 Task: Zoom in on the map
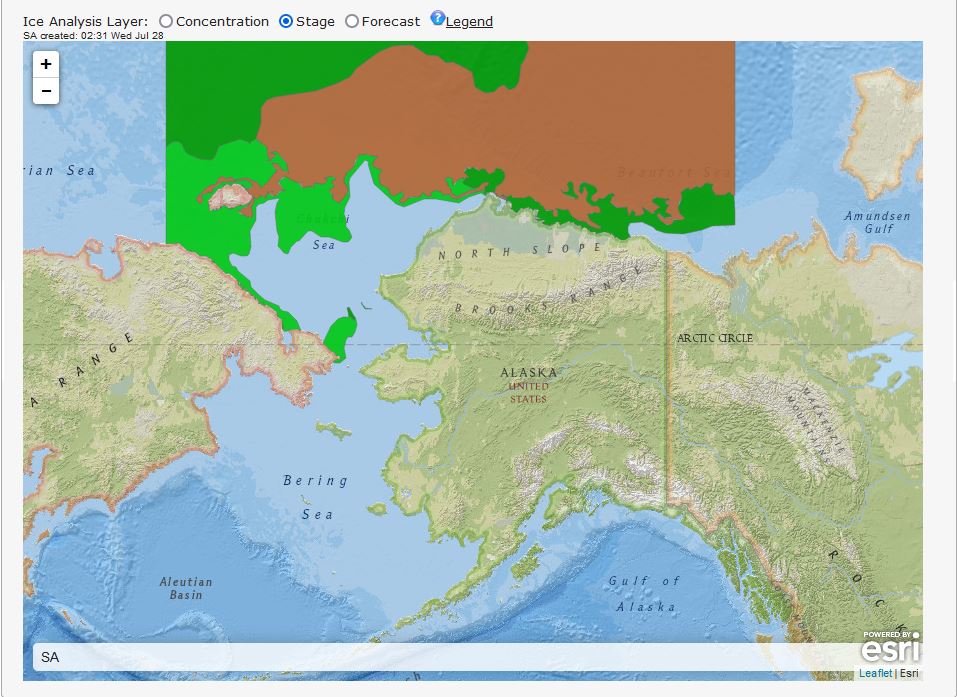46,64
